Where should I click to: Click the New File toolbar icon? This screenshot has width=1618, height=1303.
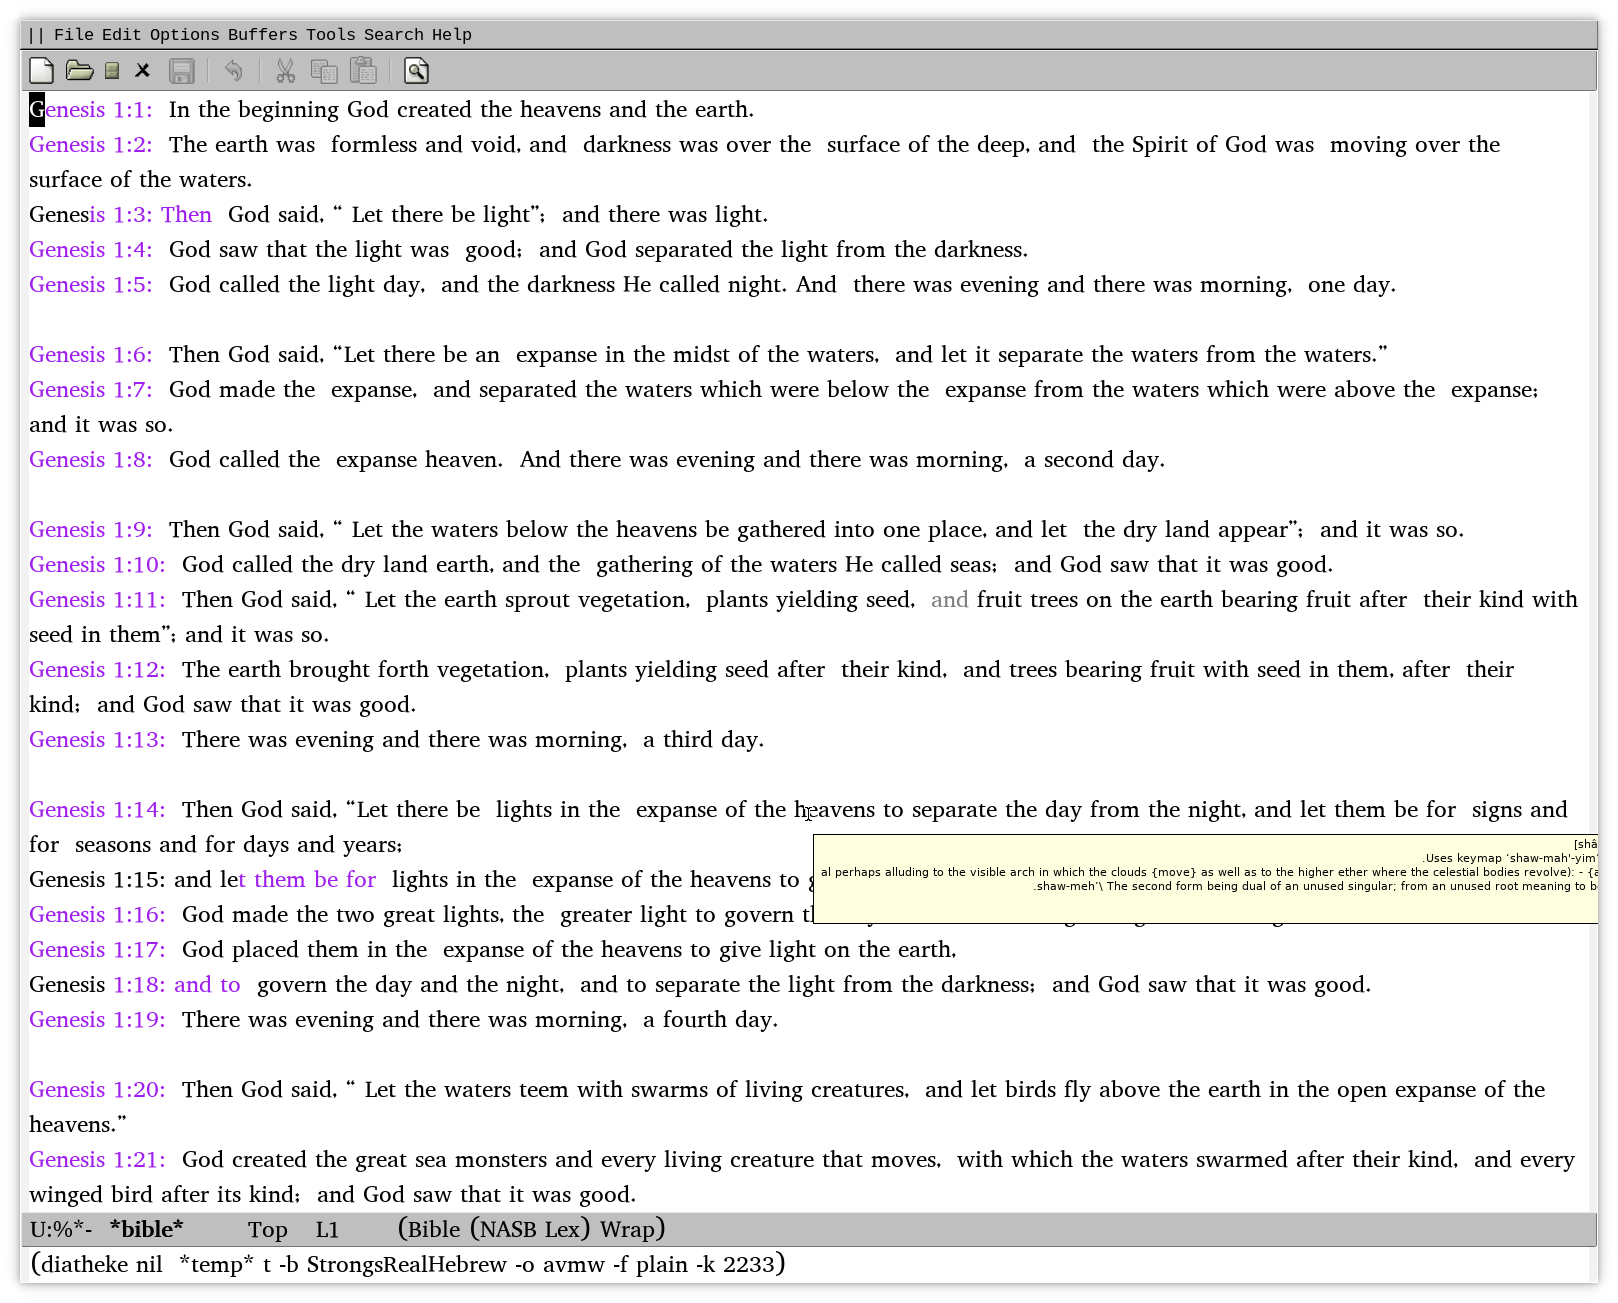click(41, 71)
